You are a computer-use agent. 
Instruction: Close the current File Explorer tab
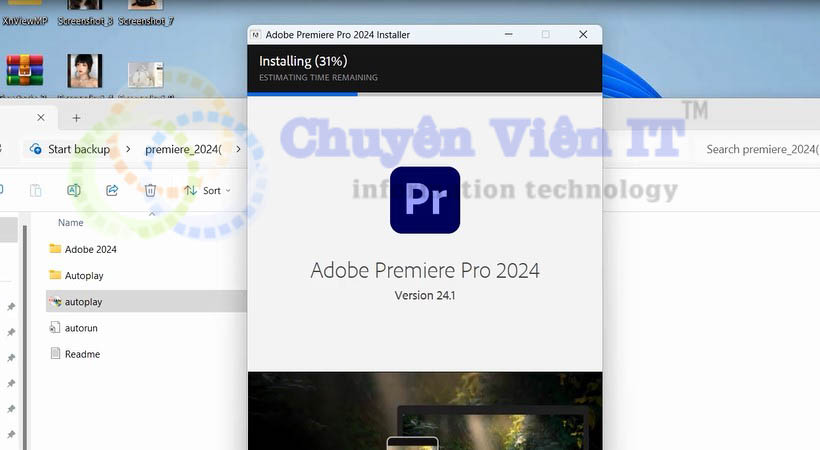click(x=41, y=118)
